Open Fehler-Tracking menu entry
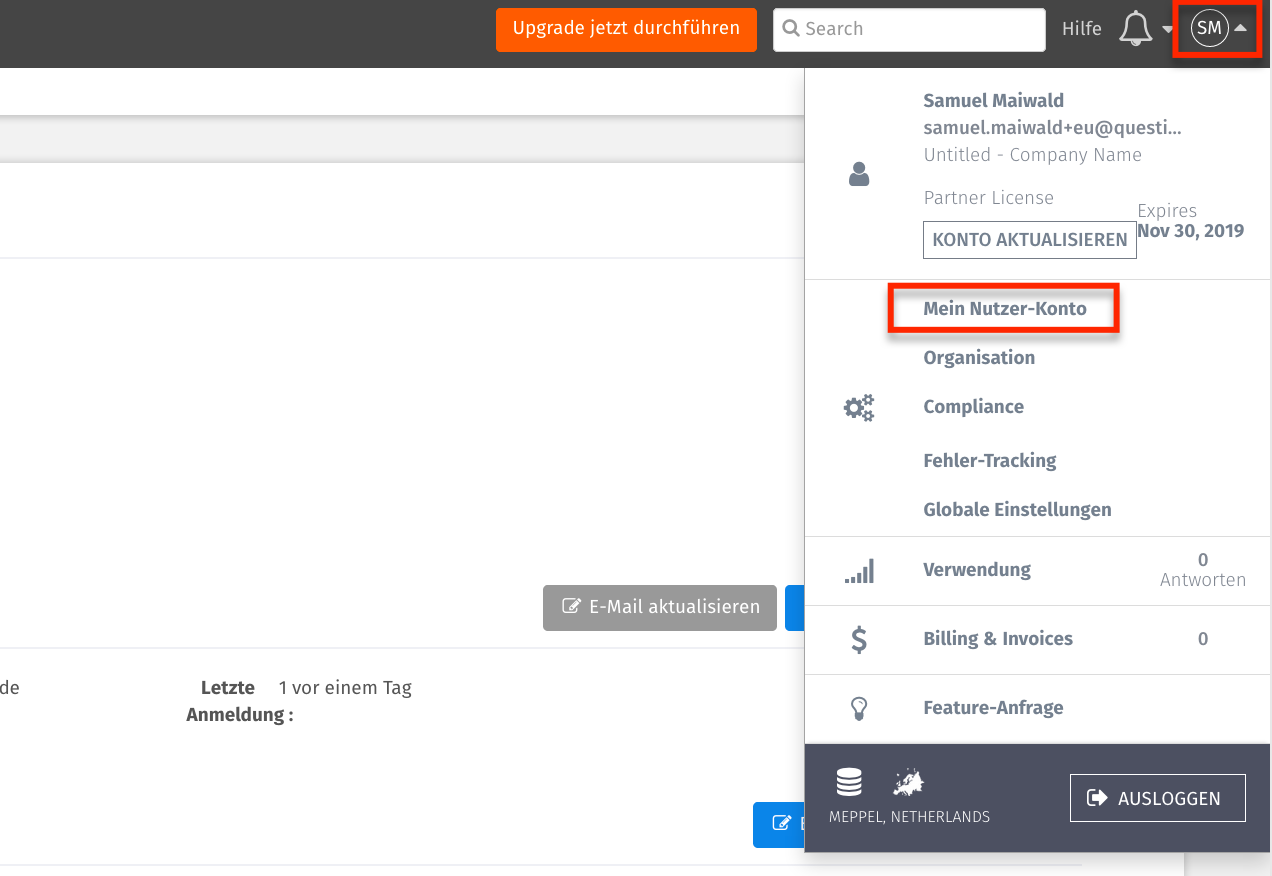The image size is (1272, 876). [x=990, y=461]
